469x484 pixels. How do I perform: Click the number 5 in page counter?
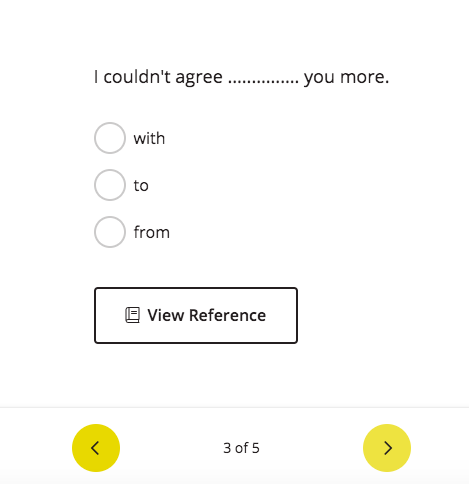(x=256, y=448)
